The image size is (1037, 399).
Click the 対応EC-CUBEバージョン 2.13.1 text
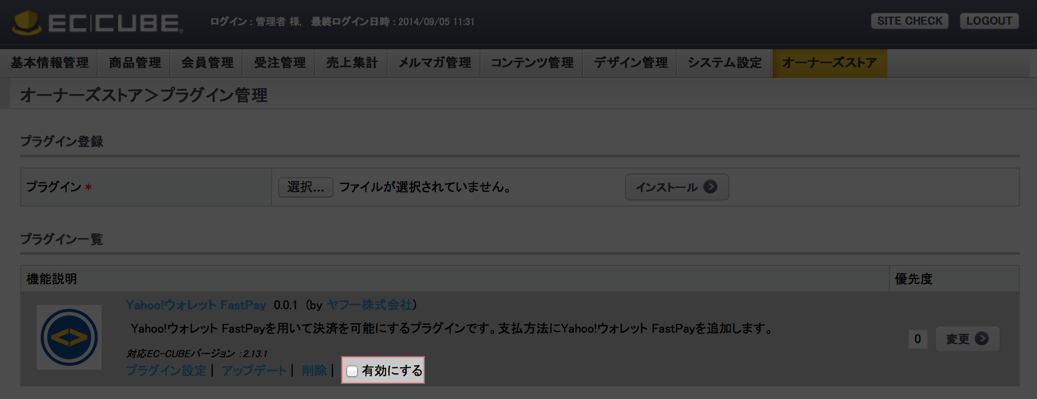click(196, 353)
